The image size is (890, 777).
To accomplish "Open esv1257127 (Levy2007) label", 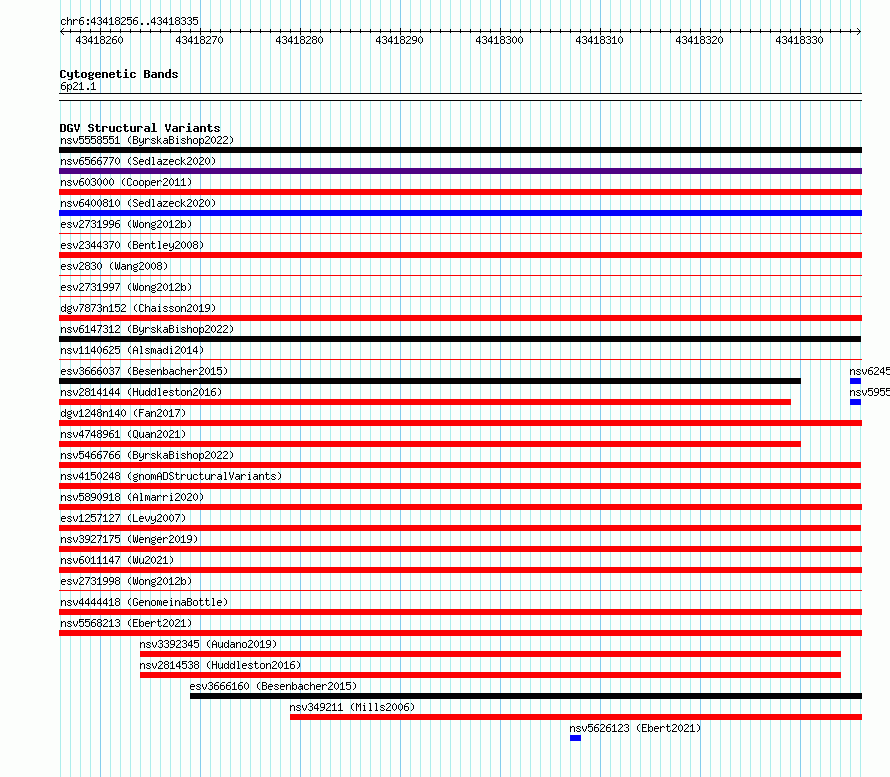I will pyautogui.click(x=123, y=518).
